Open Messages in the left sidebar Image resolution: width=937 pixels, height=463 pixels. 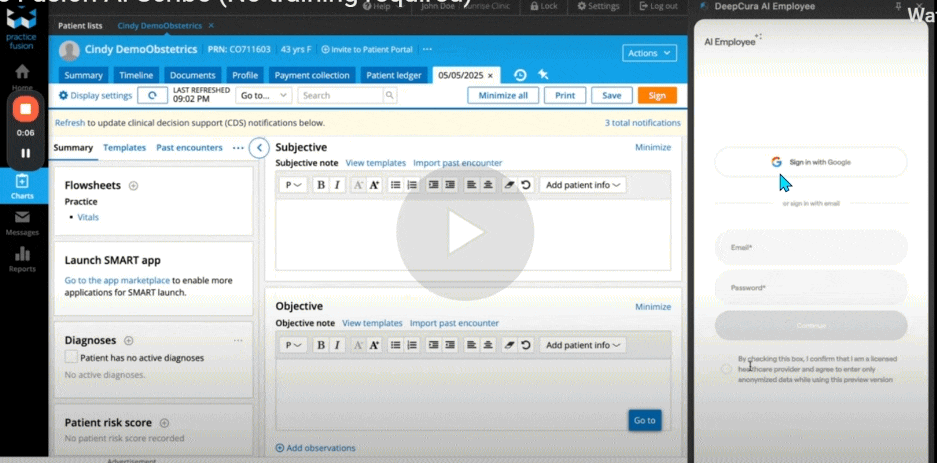coord(22,223)
